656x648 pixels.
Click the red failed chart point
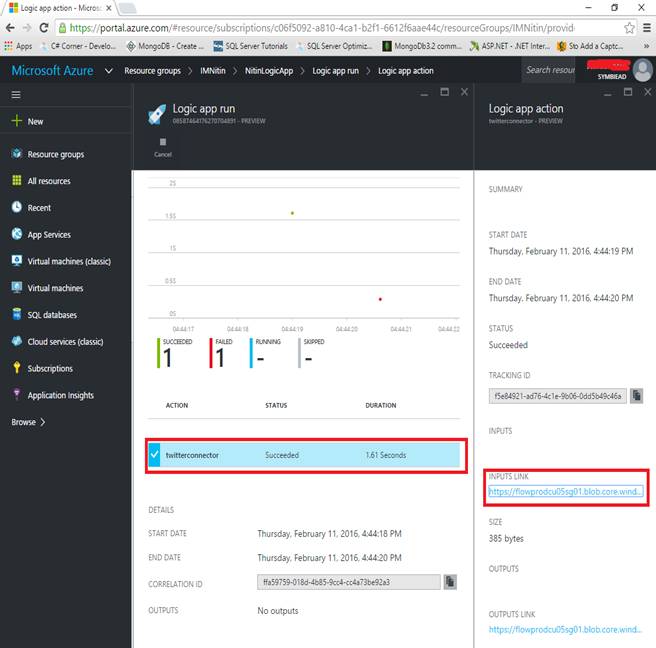380,299
